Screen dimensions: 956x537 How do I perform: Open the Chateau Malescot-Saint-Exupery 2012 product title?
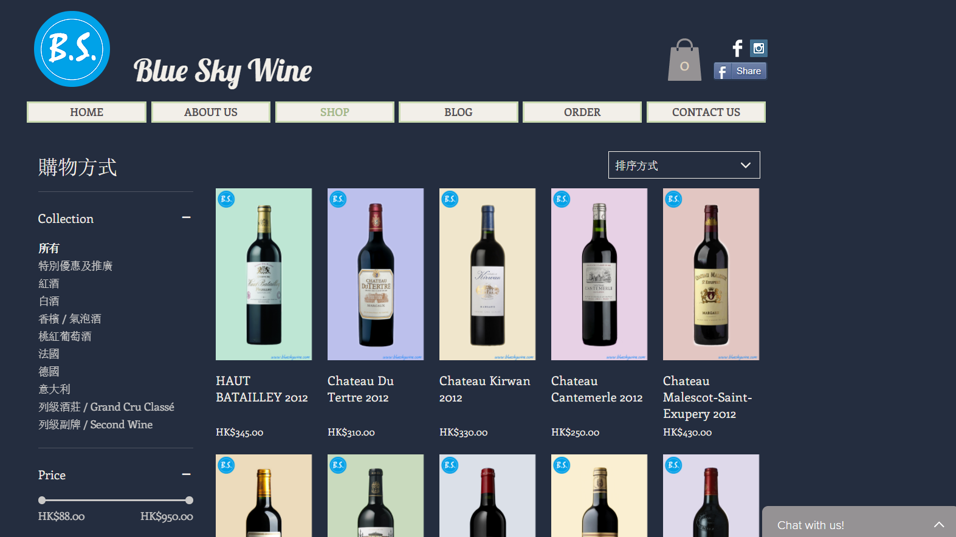click(x=708, y=397)
